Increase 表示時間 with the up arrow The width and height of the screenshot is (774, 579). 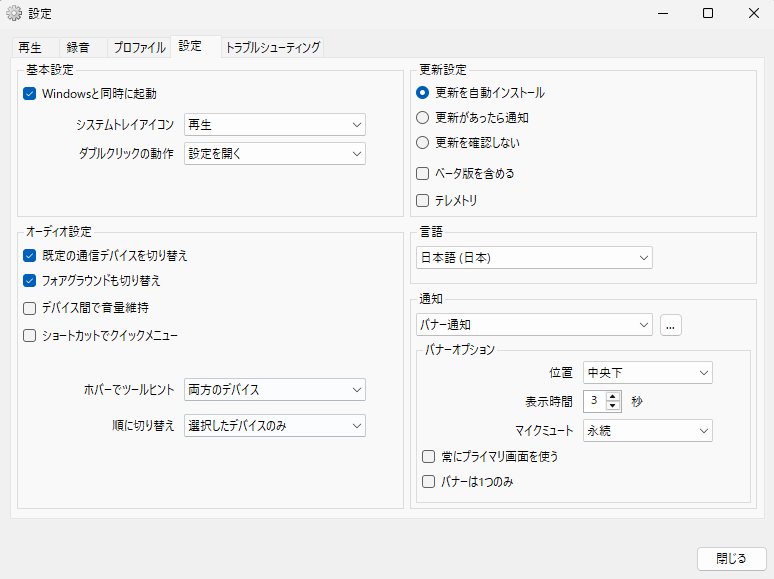click(613, 396)
